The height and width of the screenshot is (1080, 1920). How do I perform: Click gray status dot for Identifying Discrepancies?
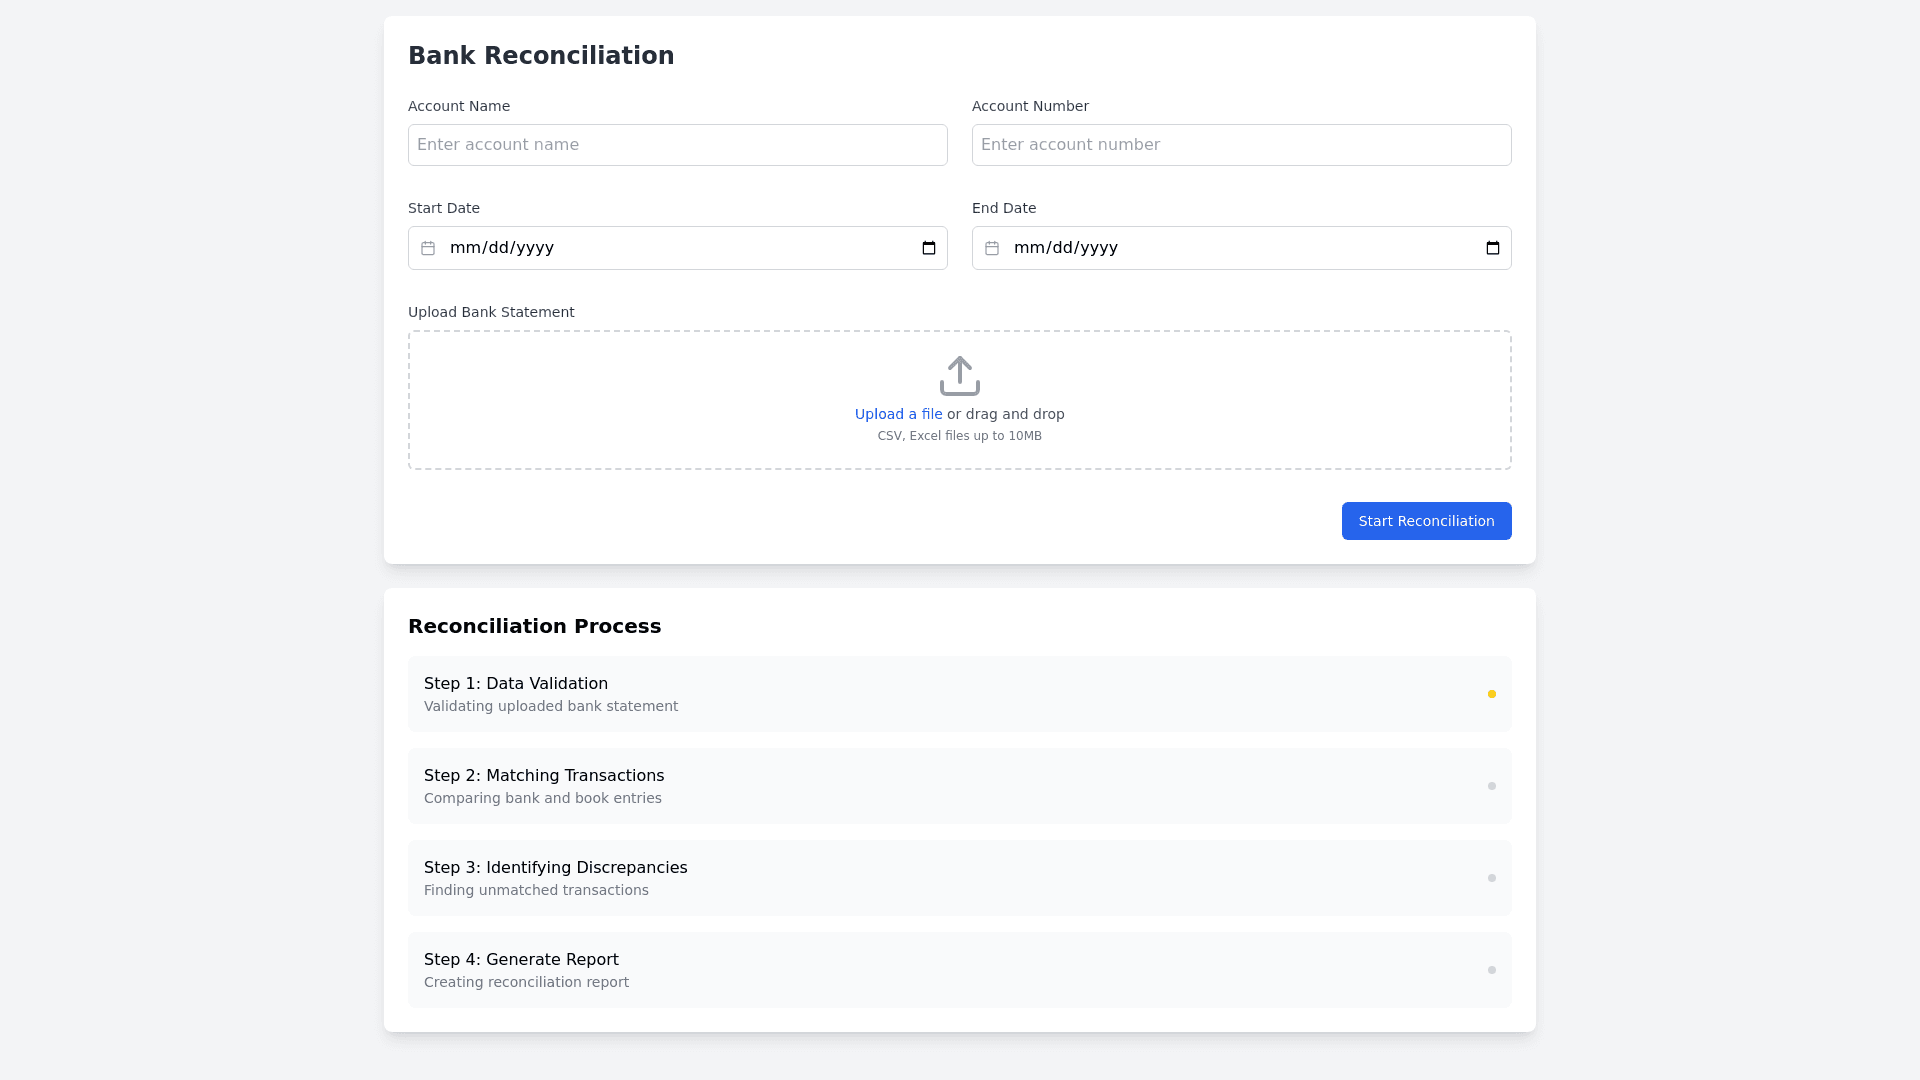coord(1491,878)
